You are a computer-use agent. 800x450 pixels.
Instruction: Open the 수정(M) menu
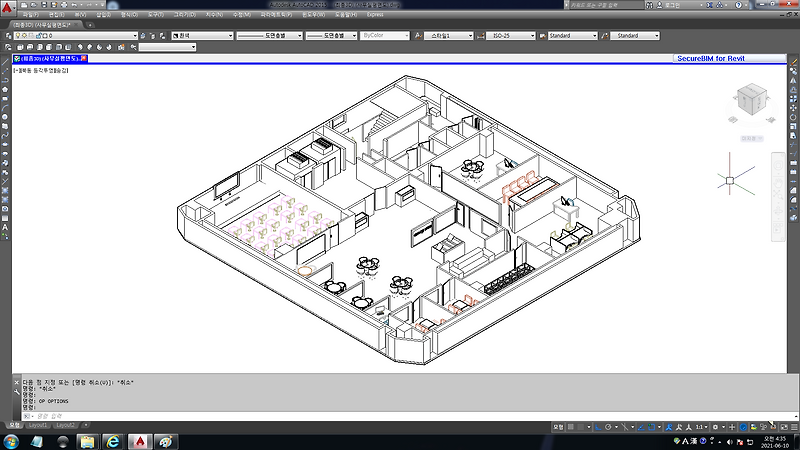click(241, 15)
